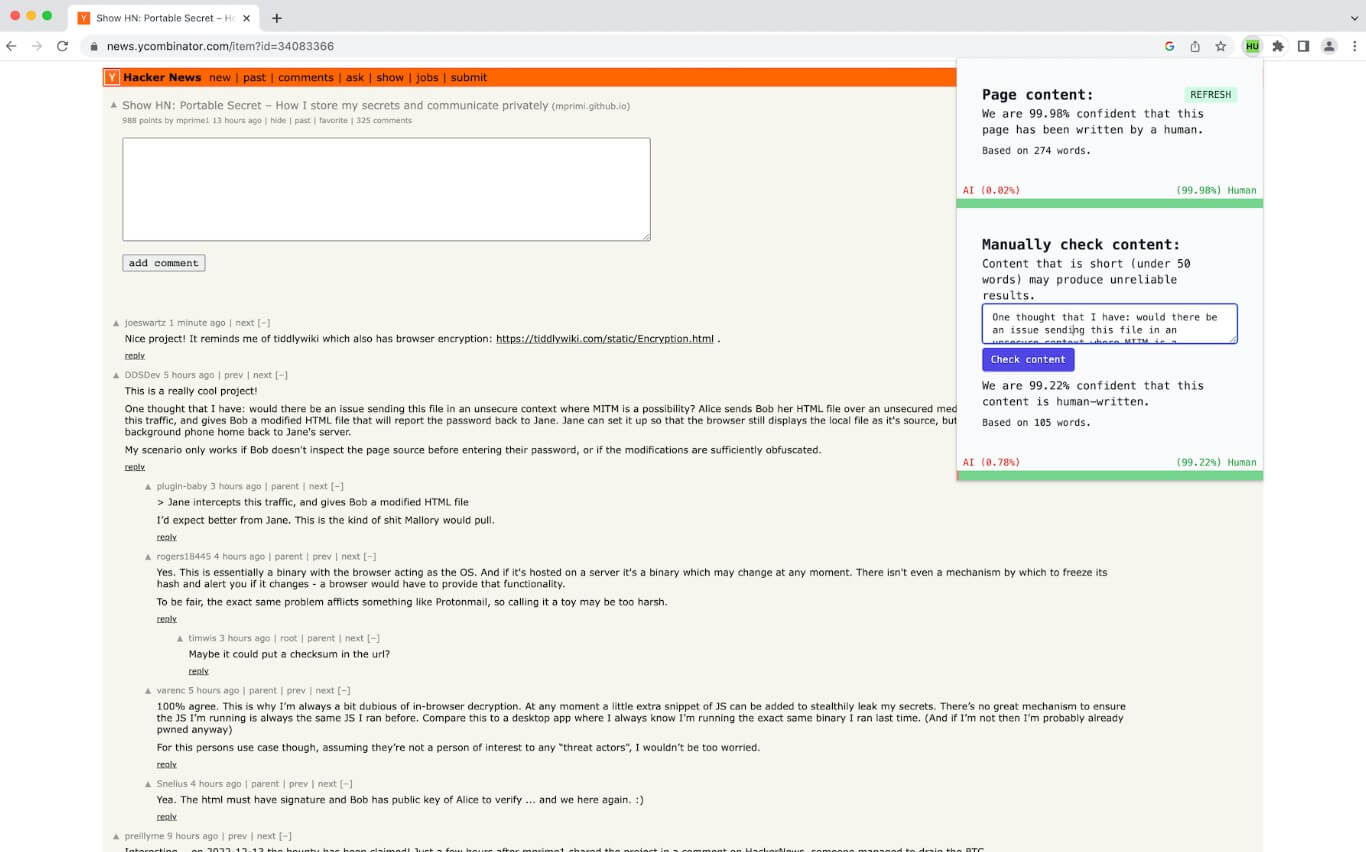Upvote DDSDev's comment
Image resolution: width=1366 pixels, height=852 pixels.
[117, 376]
